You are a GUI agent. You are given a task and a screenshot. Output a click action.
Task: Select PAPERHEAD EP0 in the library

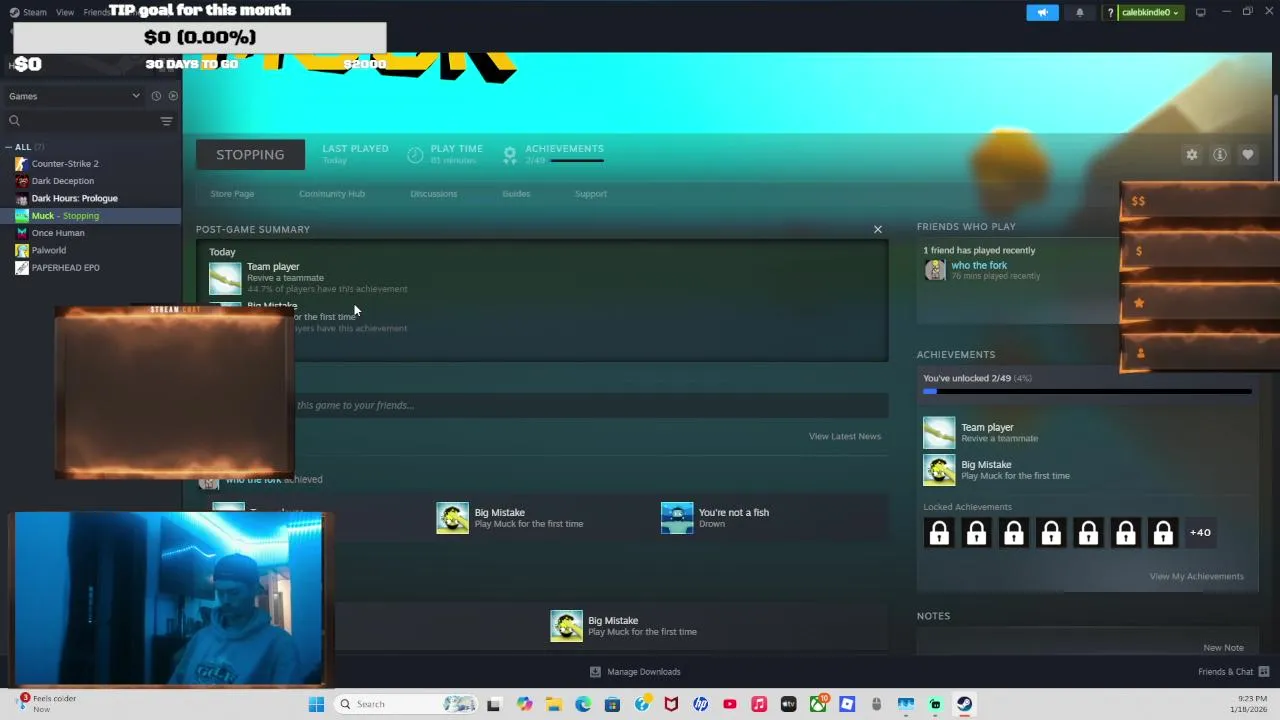tap(65, 268)
